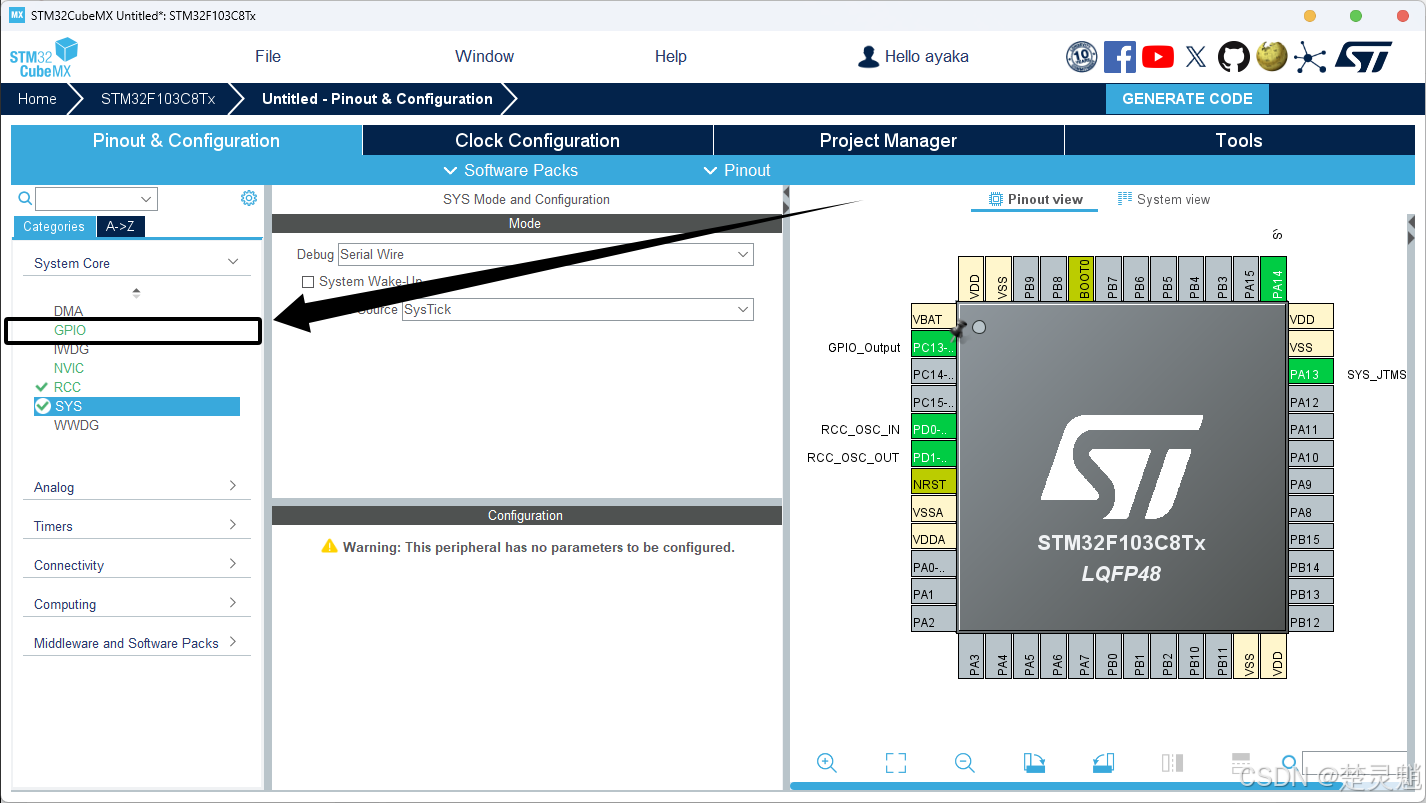Screen dimensions: 1426x803
Task: Switch to the Clock Configuration tab
Action: 538,140
